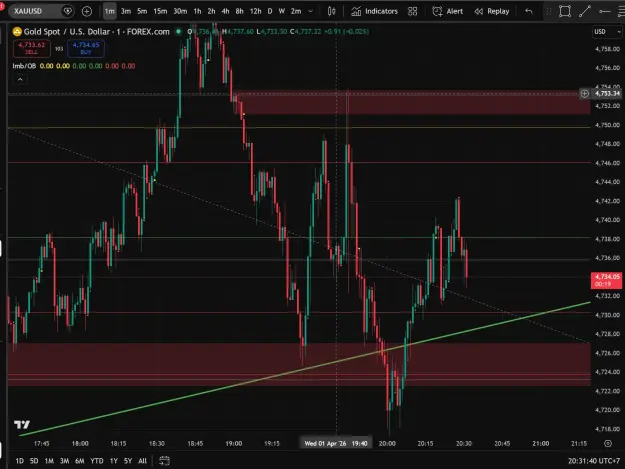Open the go-to-date calendar icon
Screen dimensions: 625x469
(164, 461)
